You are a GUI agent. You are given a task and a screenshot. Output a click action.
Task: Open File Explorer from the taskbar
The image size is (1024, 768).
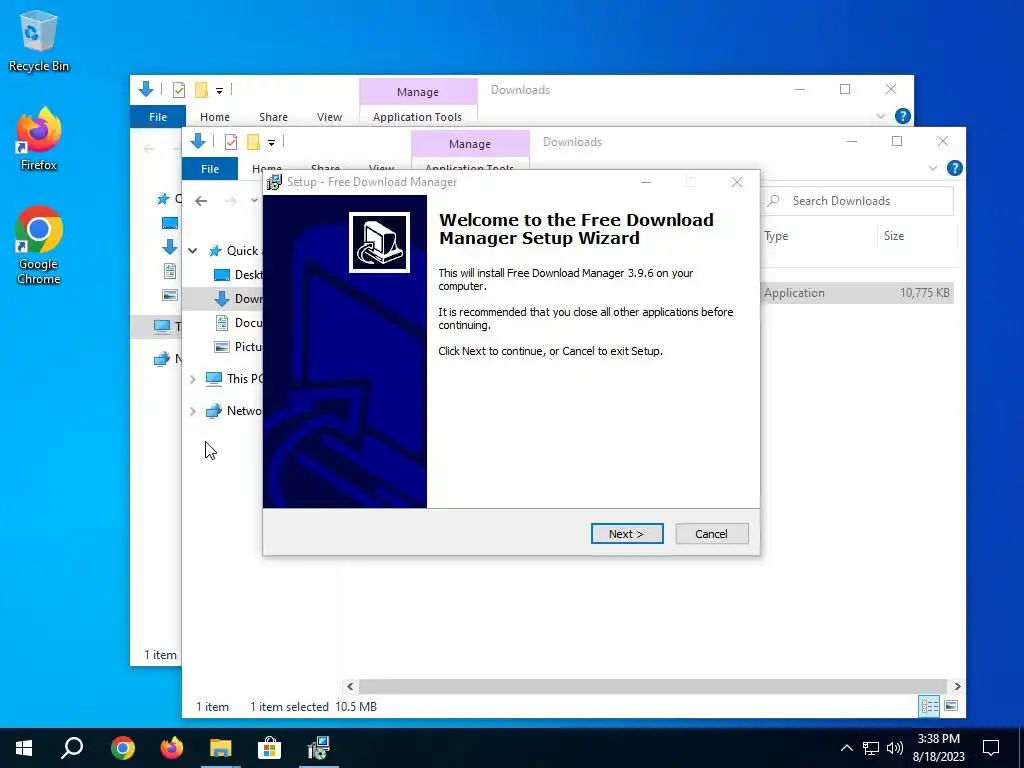click(221, 748)
